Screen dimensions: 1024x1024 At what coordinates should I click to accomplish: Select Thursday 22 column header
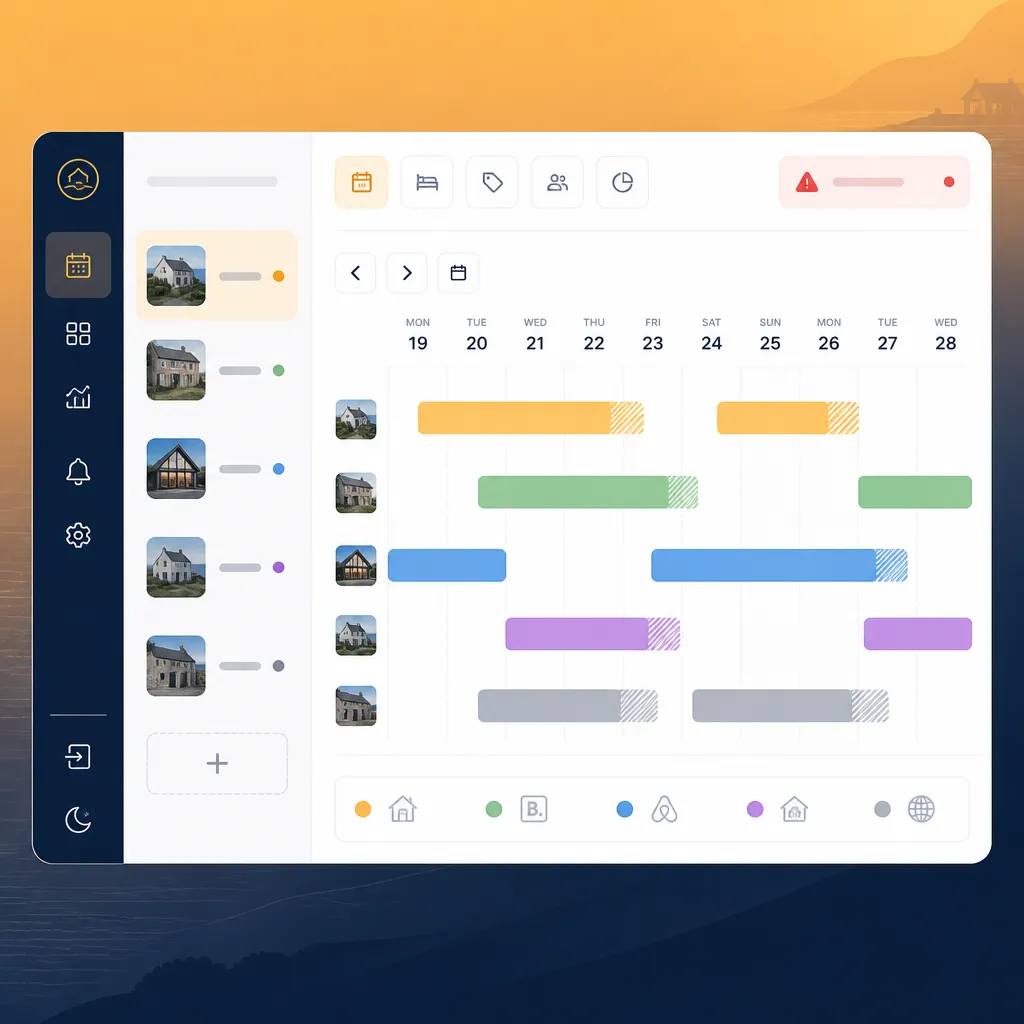pyautogui.click(x=594, y=334)
